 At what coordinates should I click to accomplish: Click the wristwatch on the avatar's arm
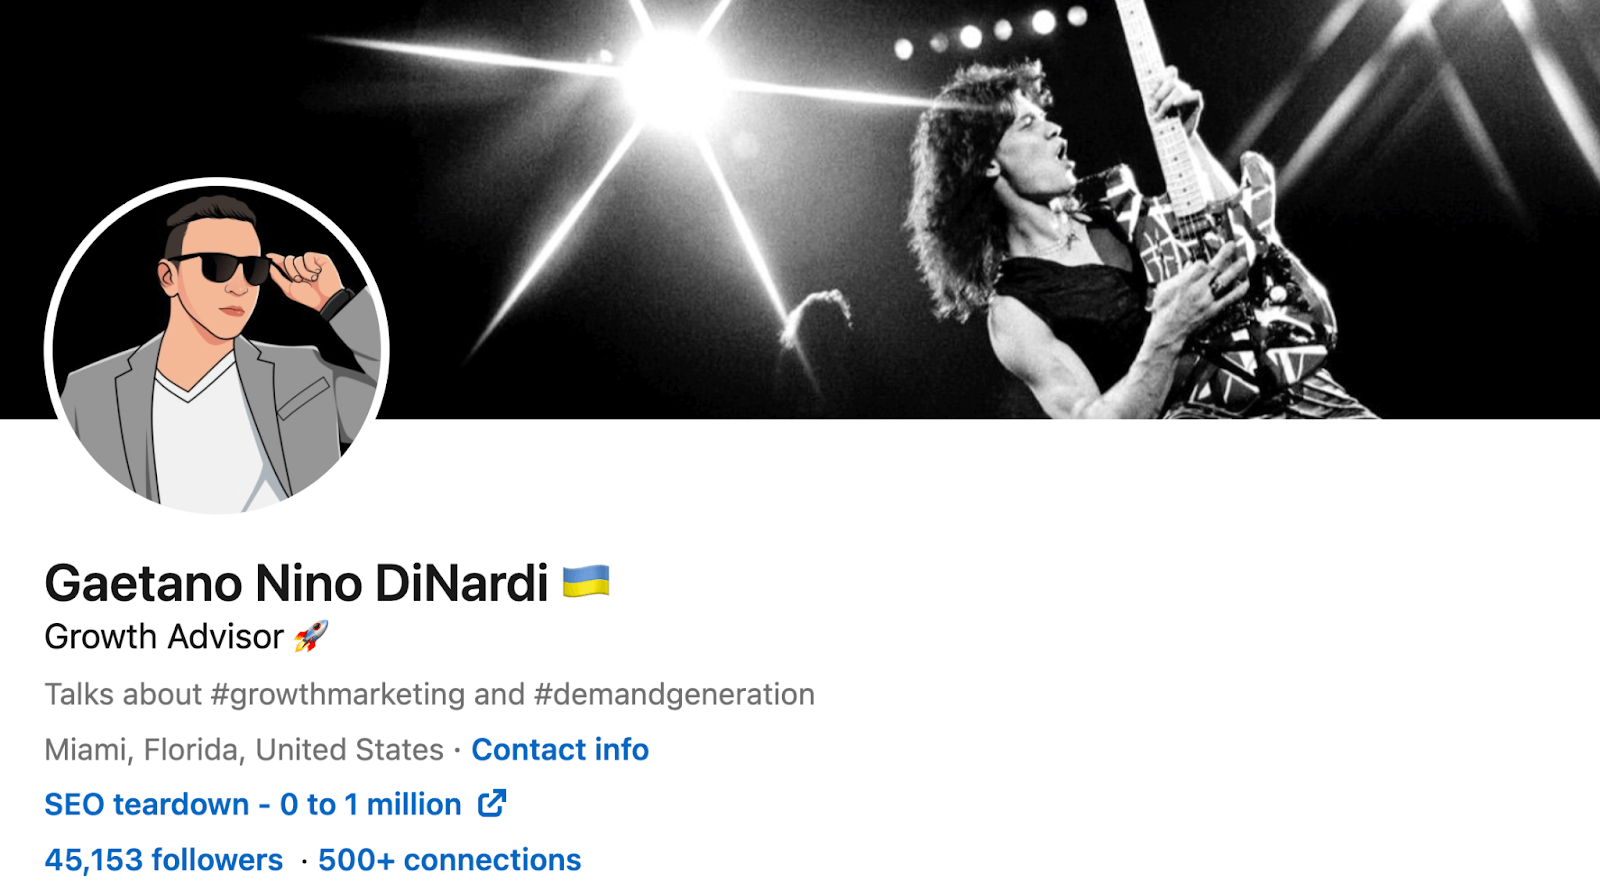pyautogui.click(x=336, y=302)
